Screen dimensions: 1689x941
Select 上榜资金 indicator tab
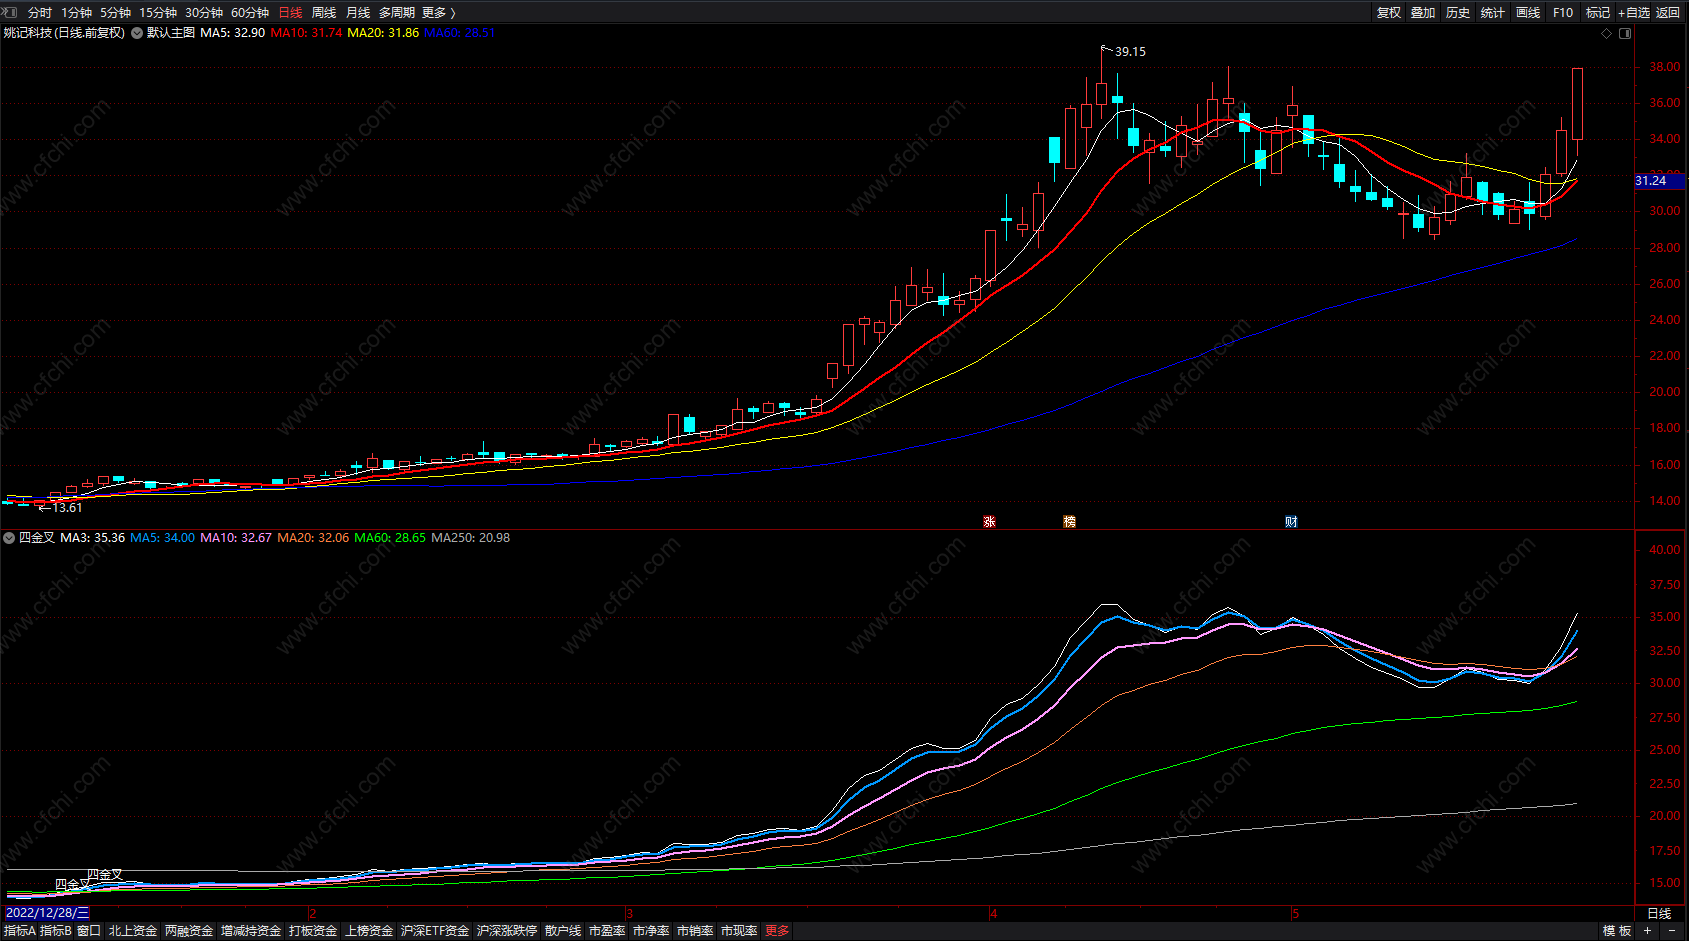click(369, 931)
